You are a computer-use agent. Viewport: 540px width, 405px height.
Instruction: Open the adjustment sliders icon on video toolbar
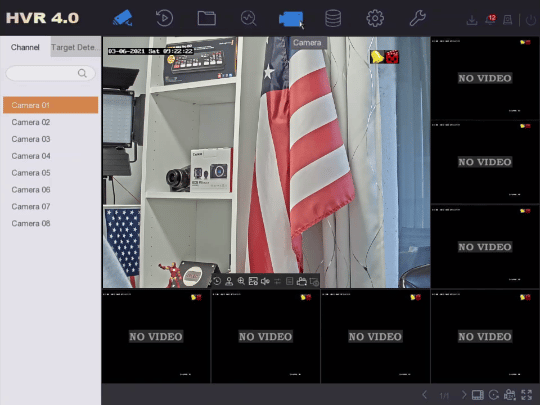[x=278, y=281]
